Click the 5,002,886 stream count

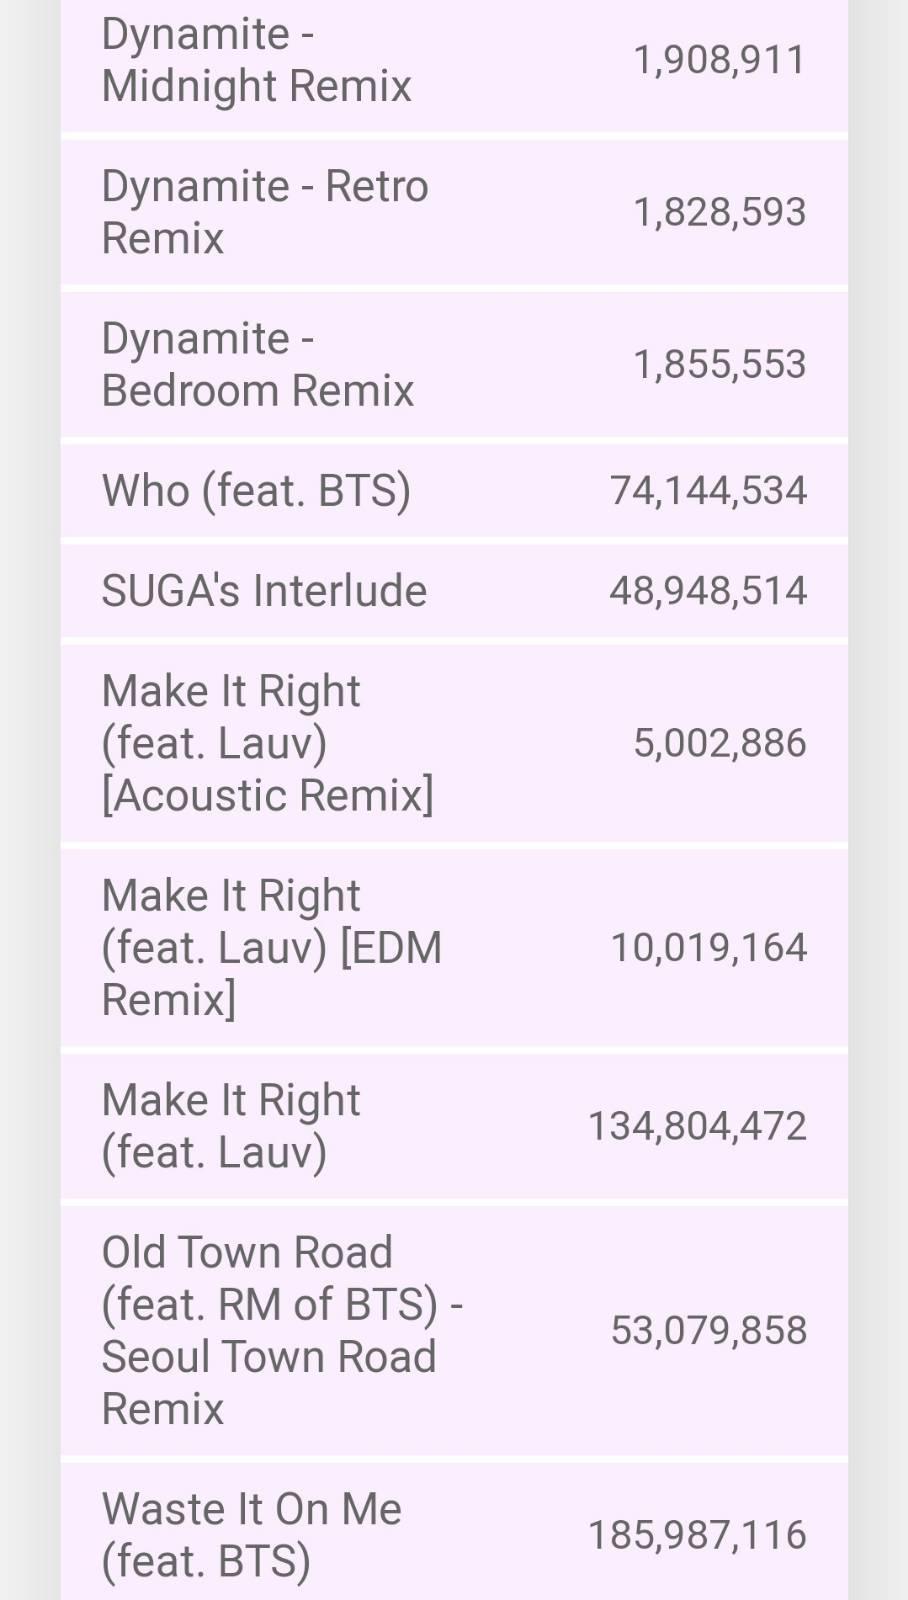click(719, 743)
